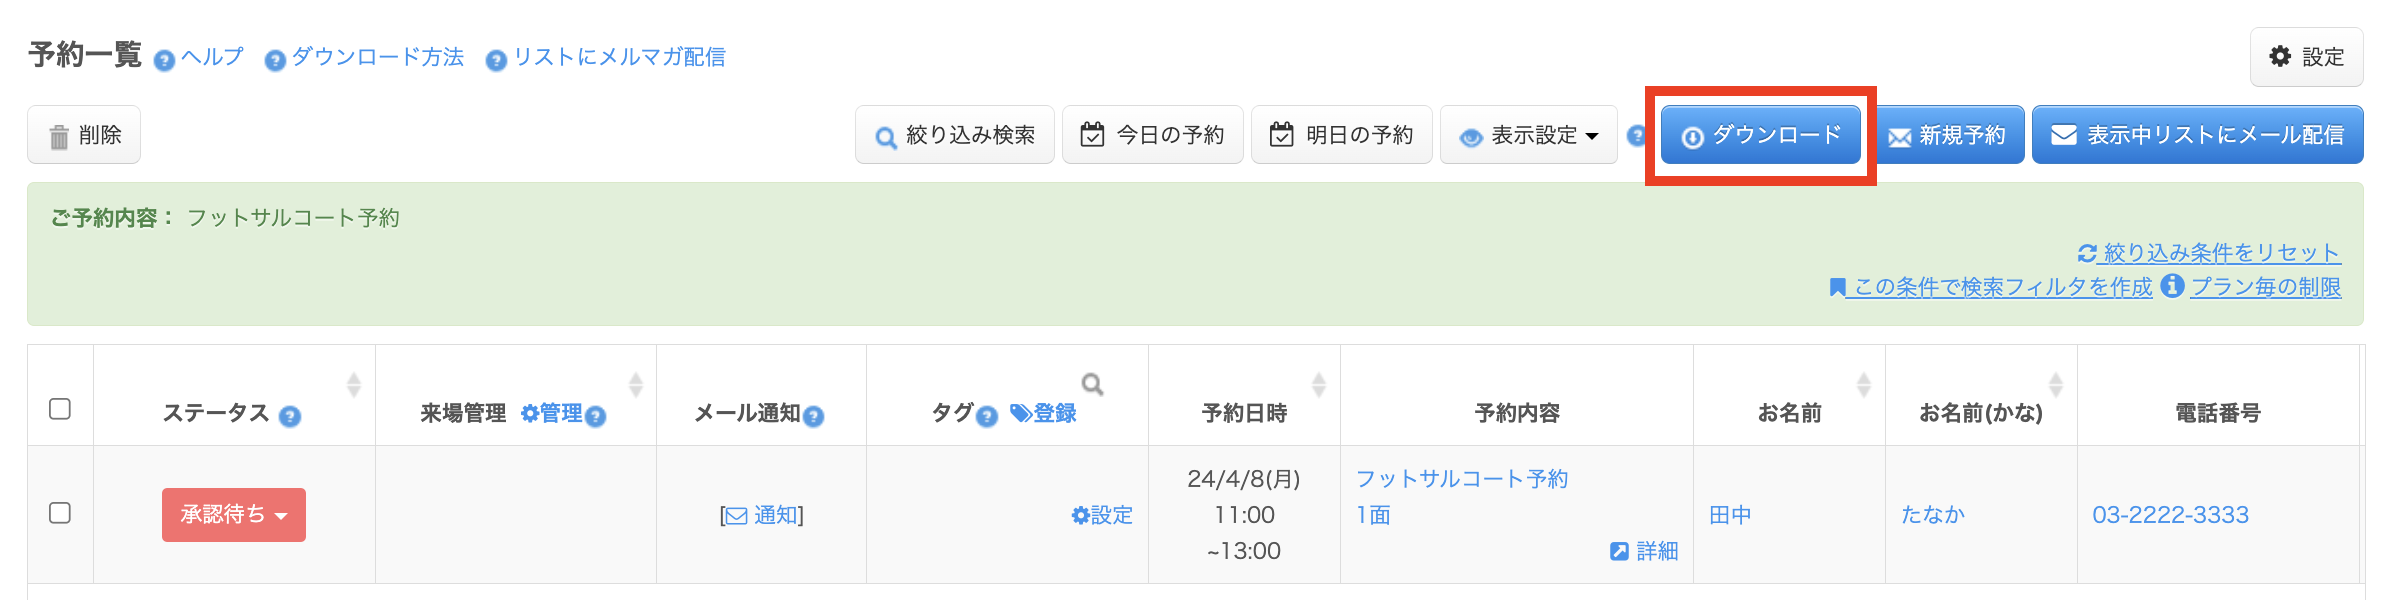The width and height of the screenshot is (2394, 600).
Task: Show 今日の予約 list
Action: [1152, 135]
